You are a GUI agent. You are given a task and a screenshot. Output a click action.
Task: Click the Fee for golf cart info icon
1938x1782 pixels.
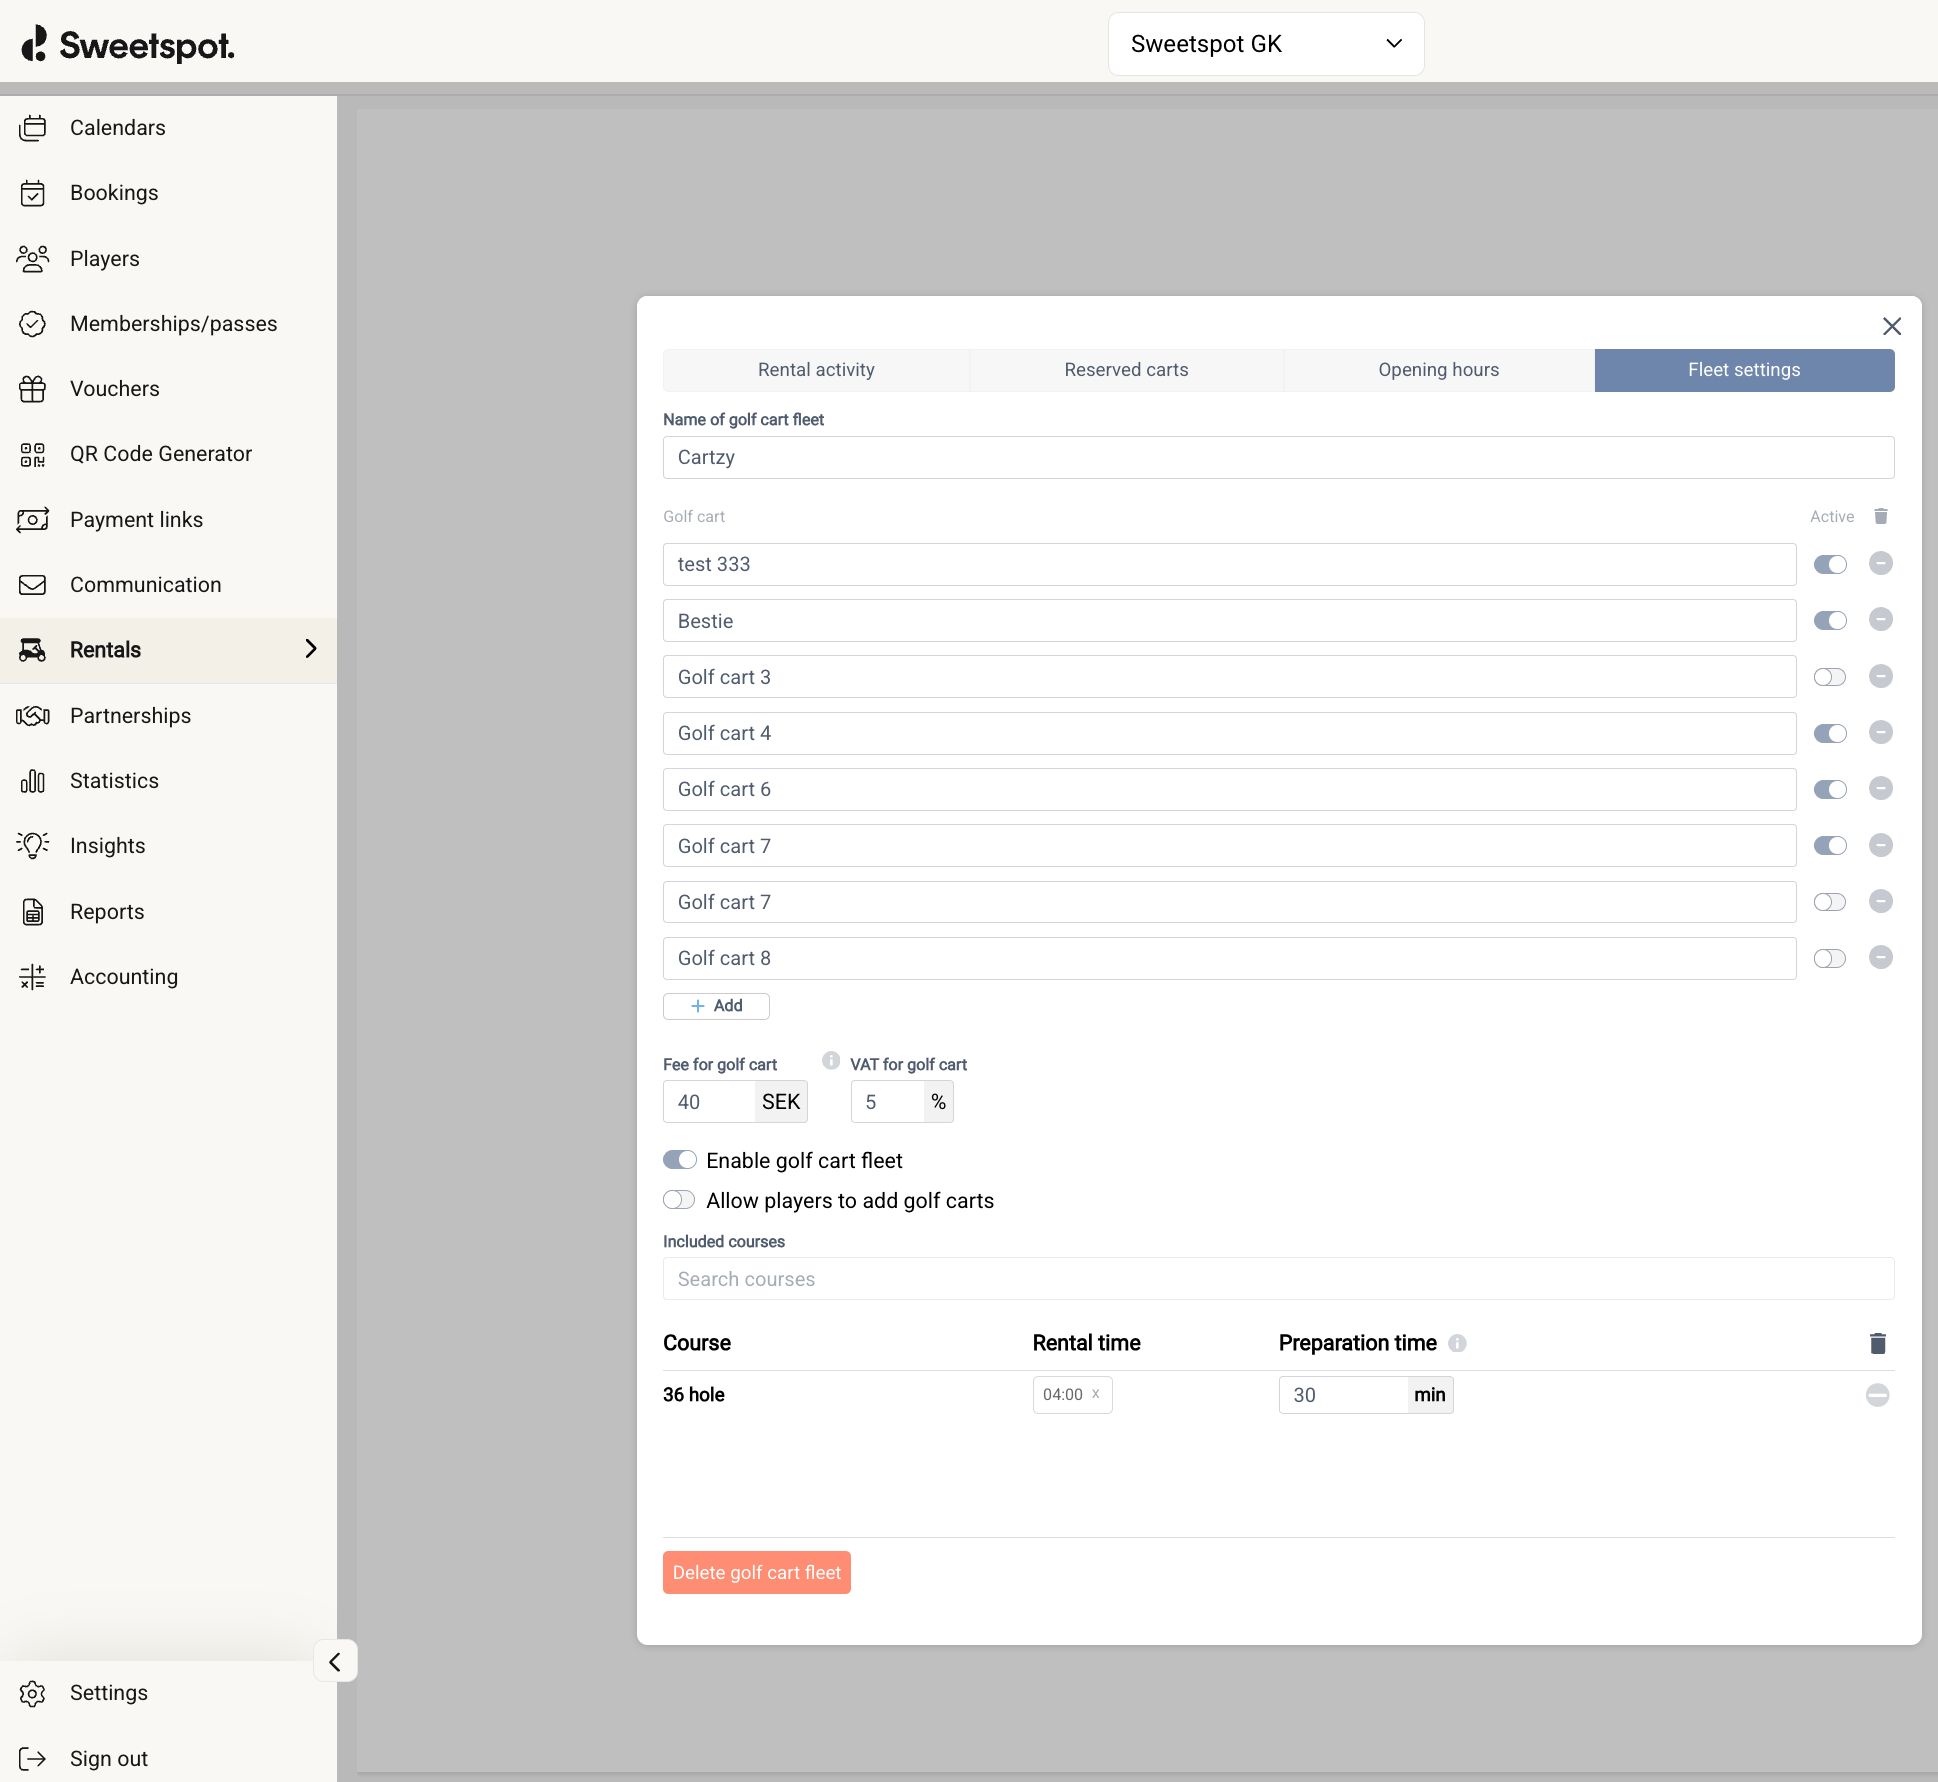point(830,1061)
